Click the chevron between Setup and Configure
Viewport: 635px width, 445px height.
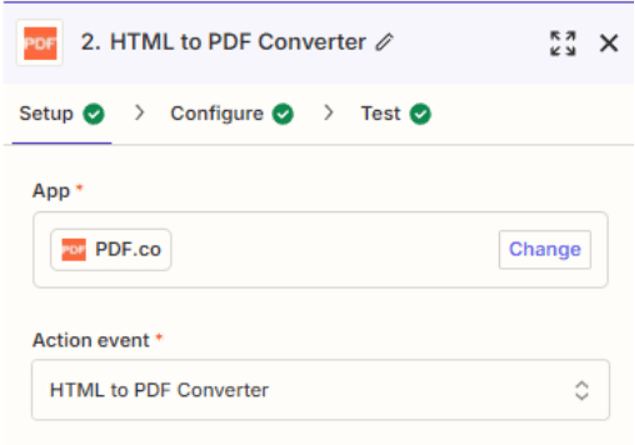[140, 113]
